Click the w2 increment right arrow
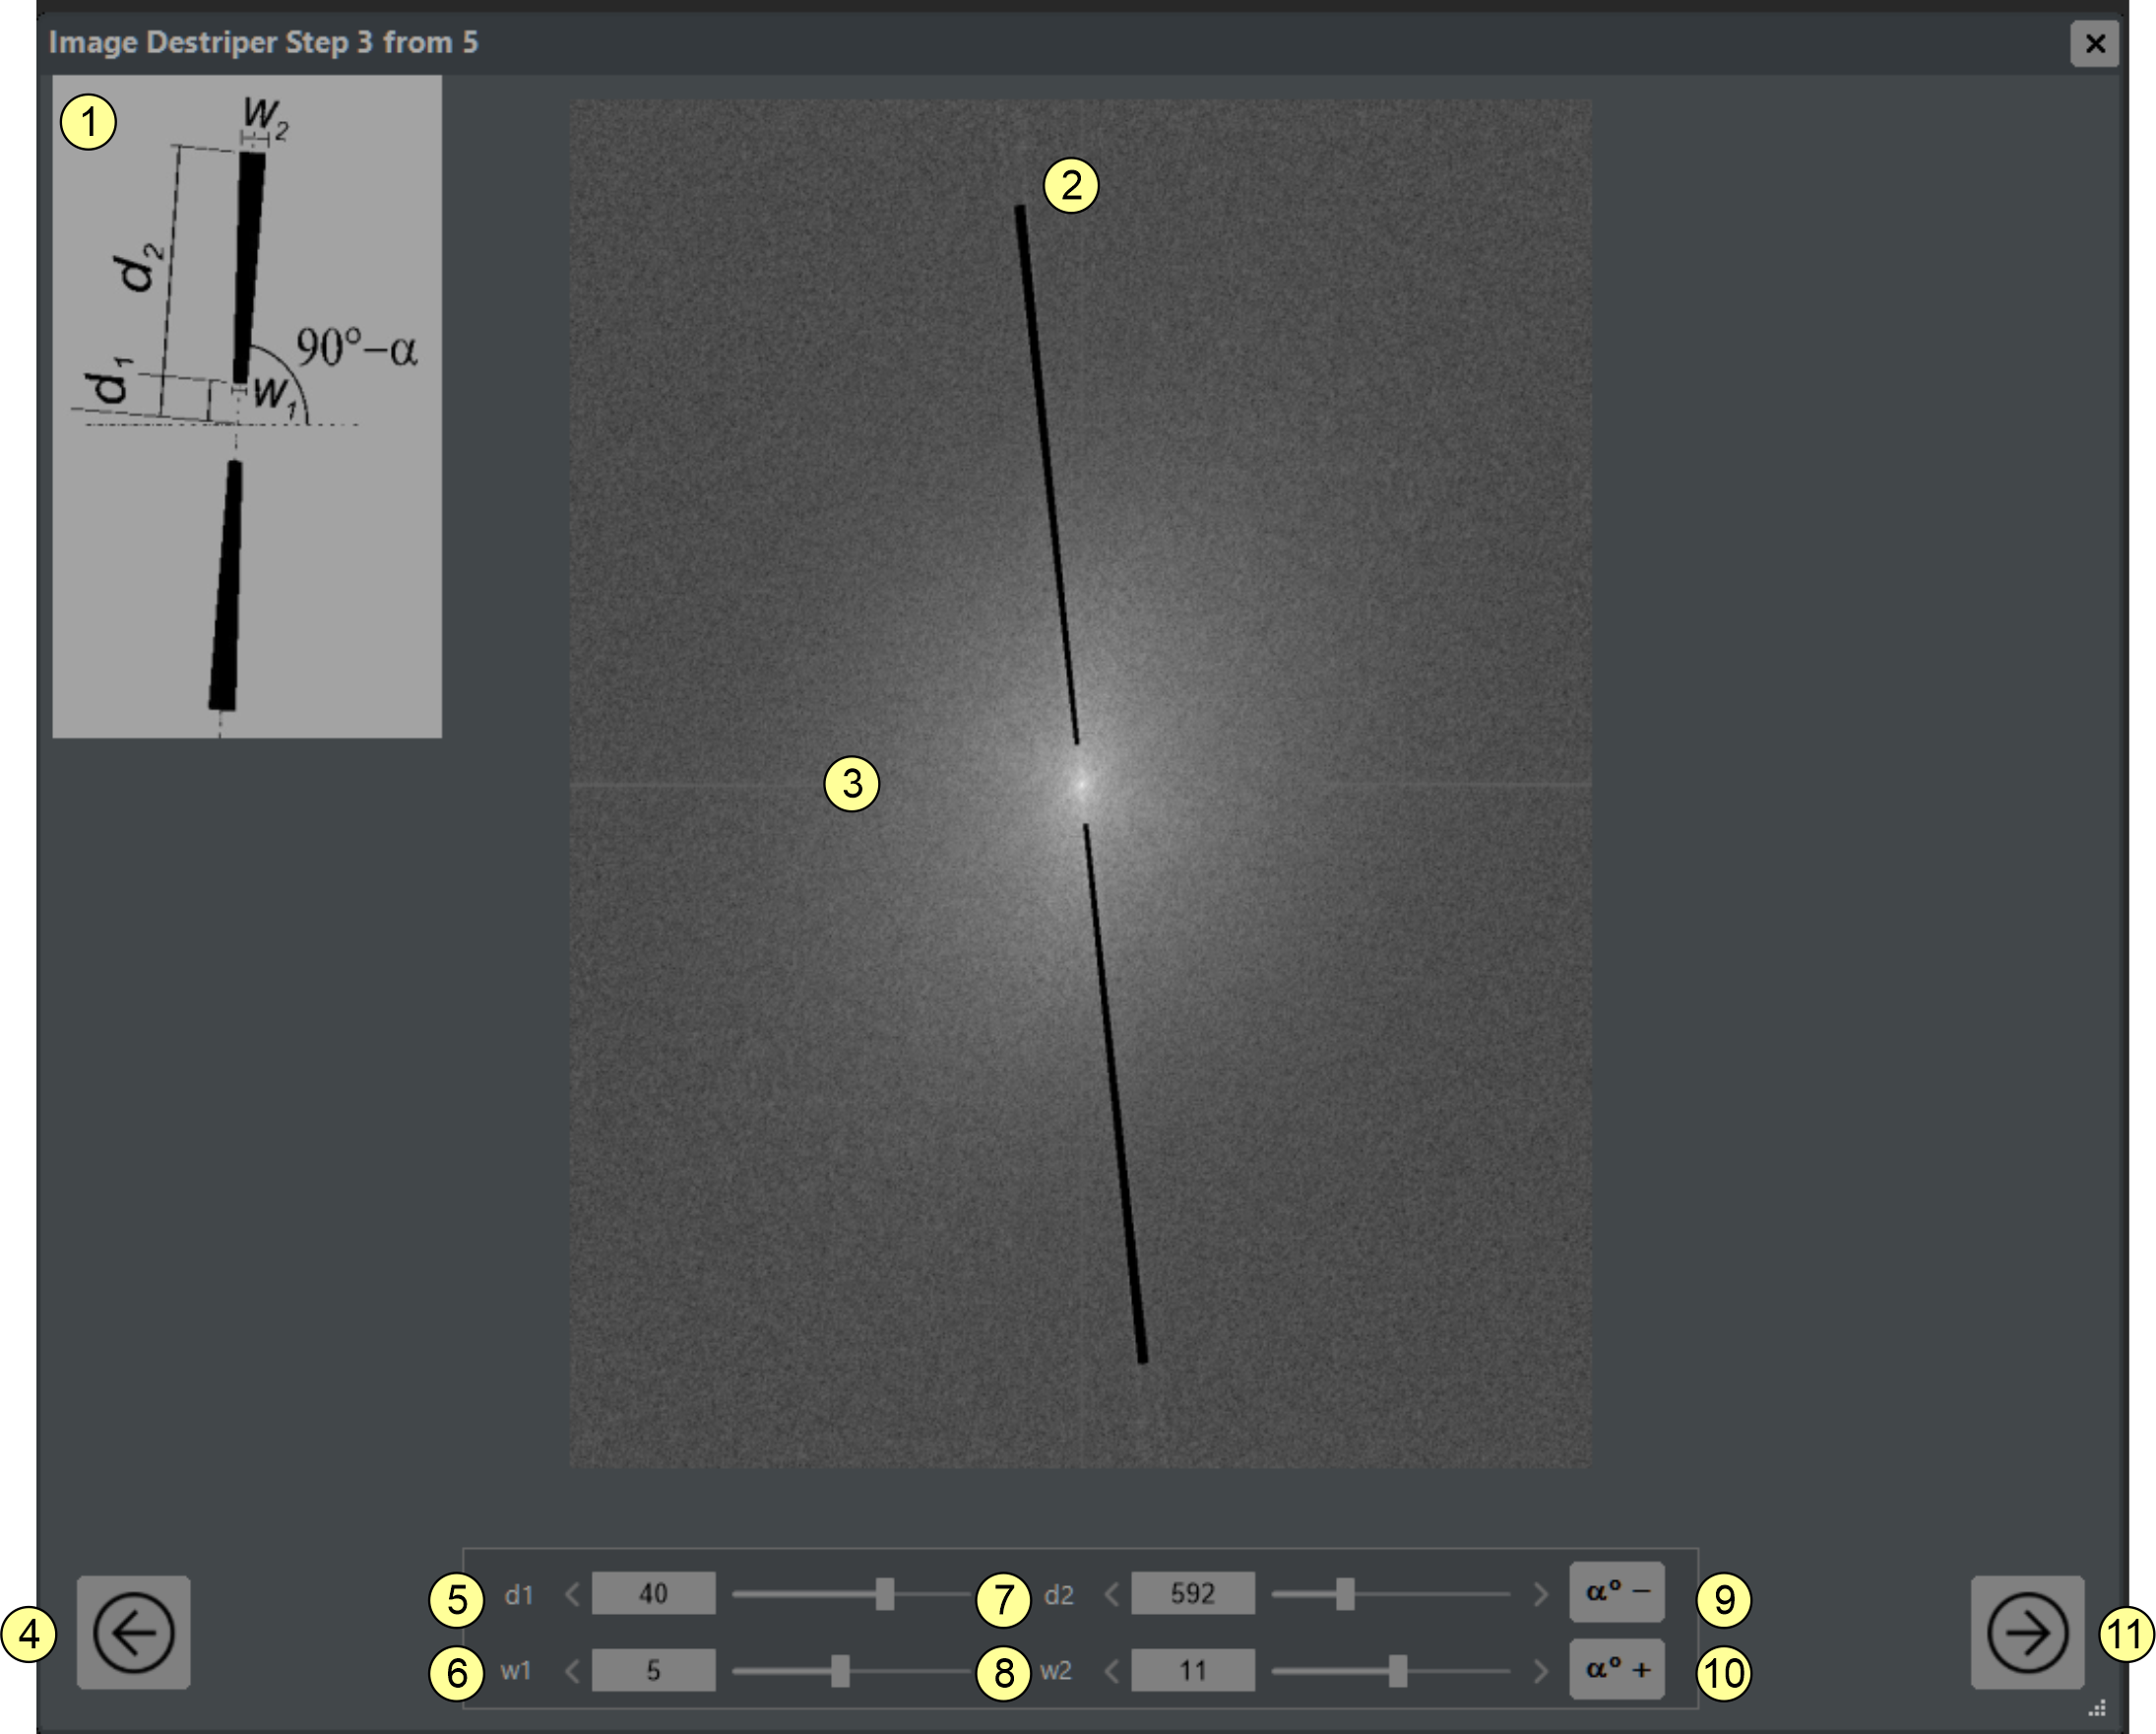 [1540, 1670]
